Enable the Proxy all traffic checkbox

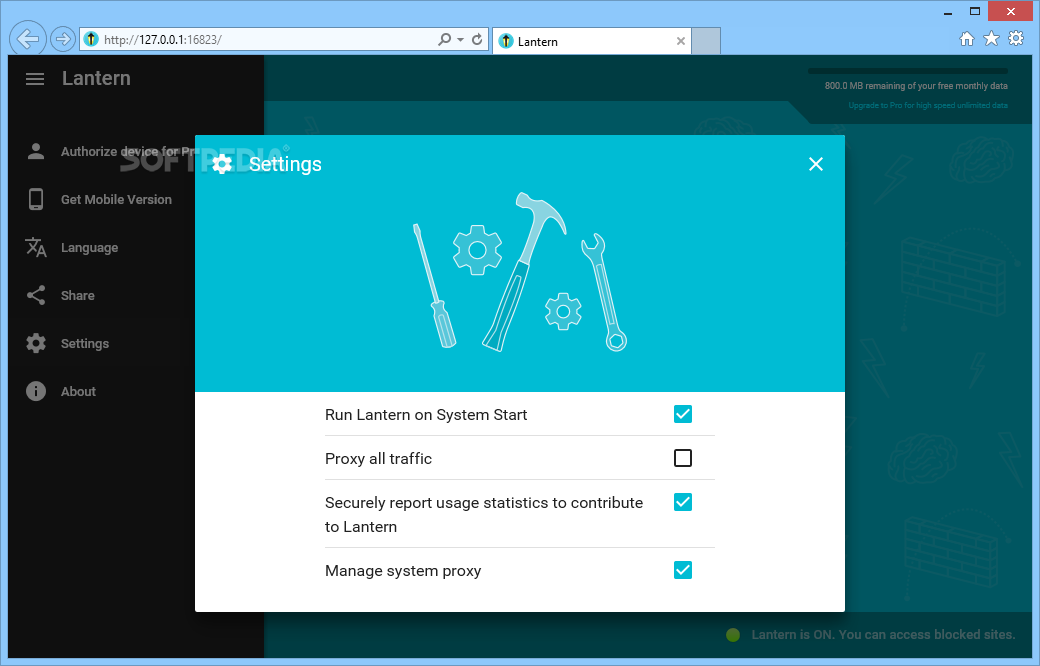[682, 458]
